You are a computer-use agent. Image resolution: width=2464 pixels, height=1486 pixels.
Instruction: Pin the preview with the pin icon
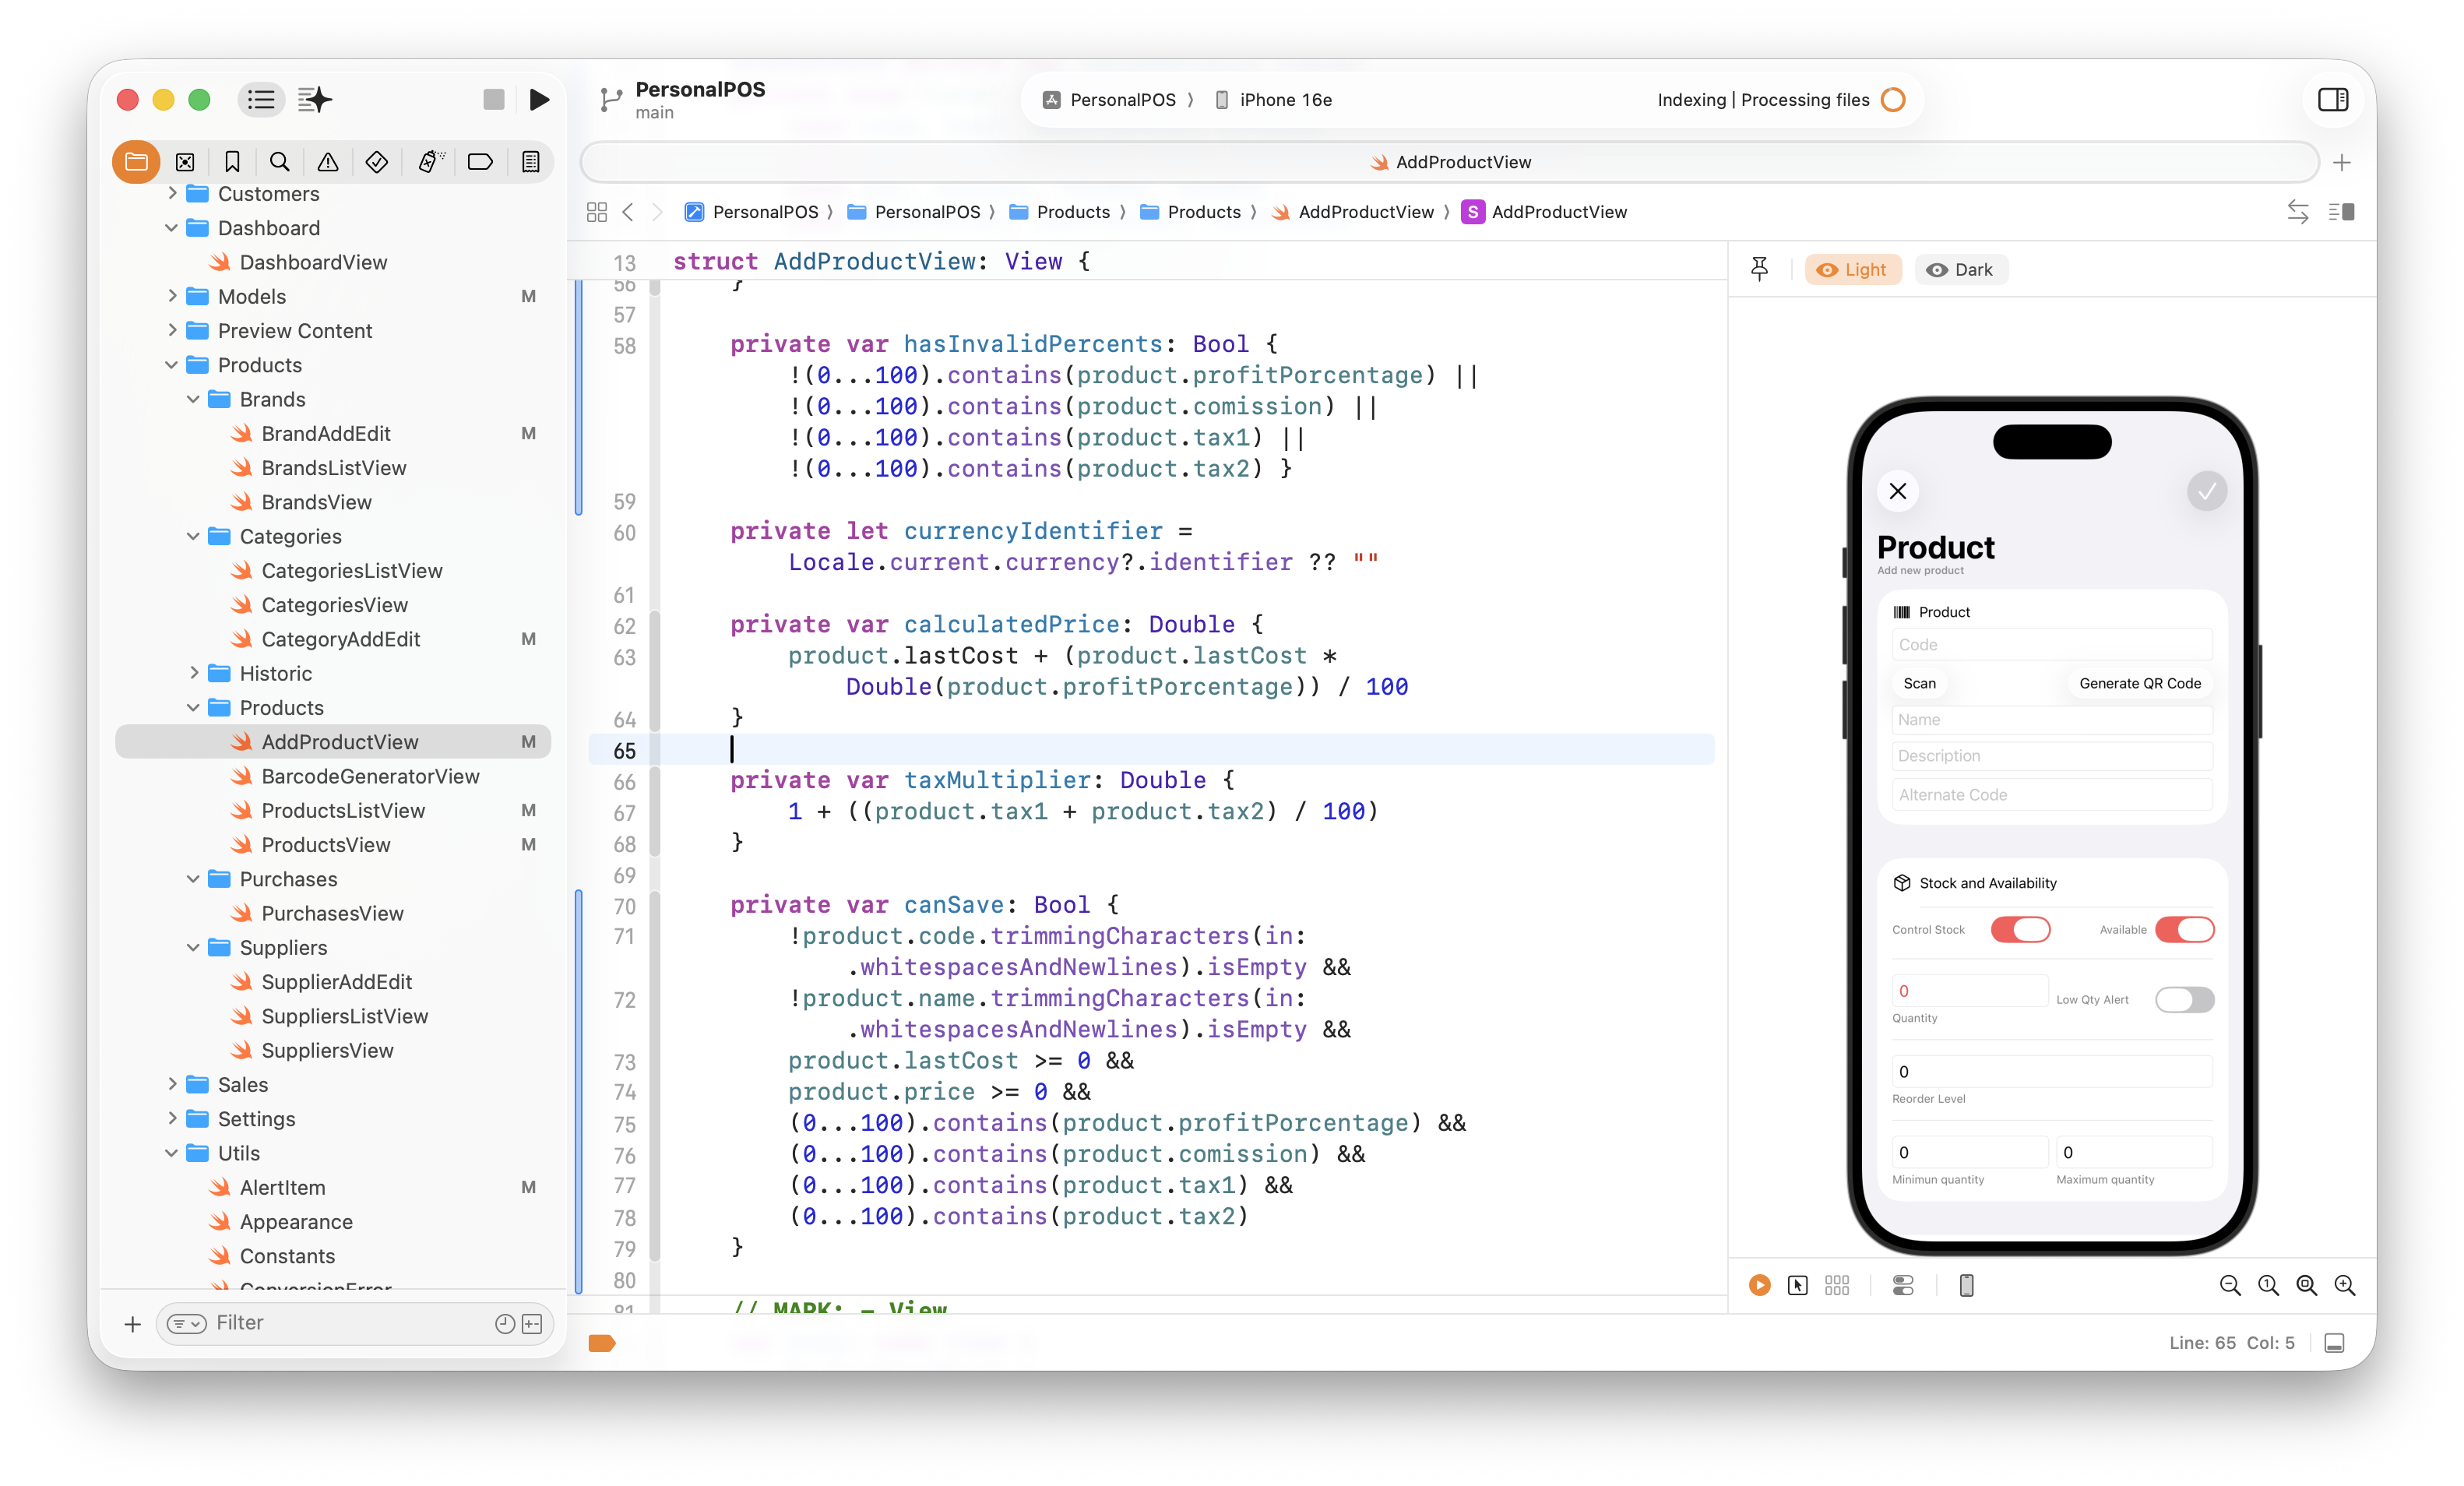pyautogui.click(x=1759, y=268)
